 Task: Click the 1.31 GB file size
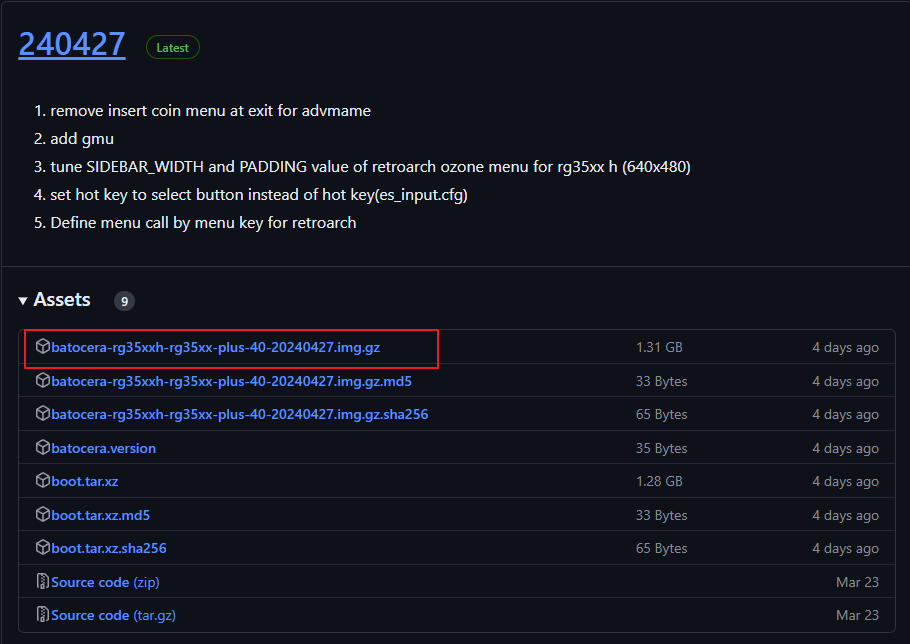659,348
